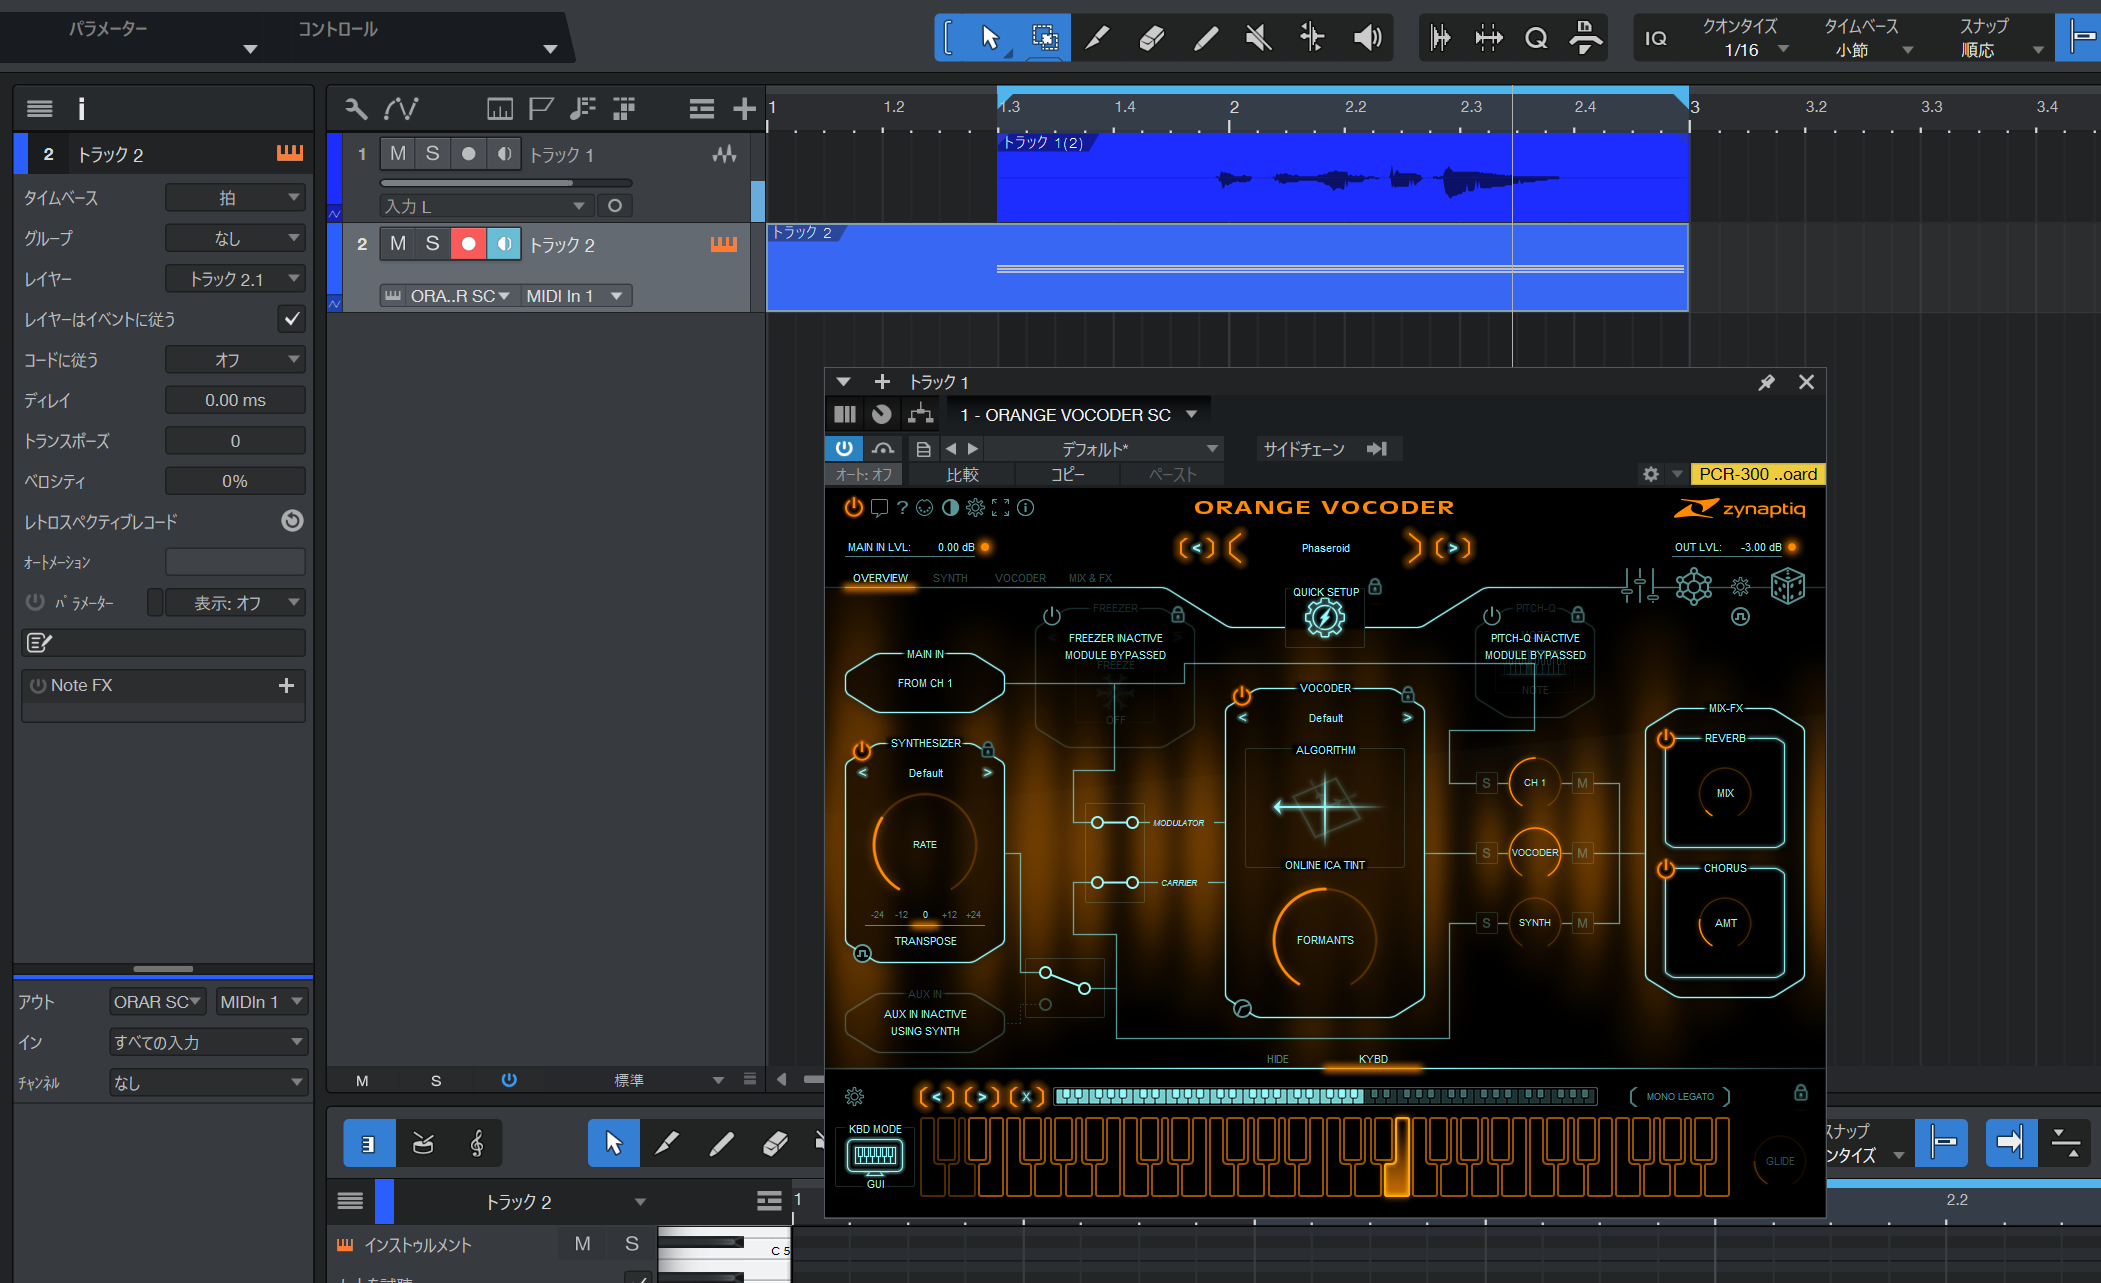Click the ディレイ 0.00 ms field
Image resolution: width=2101 pixels, height=1283 pixels.
point(235,400)
